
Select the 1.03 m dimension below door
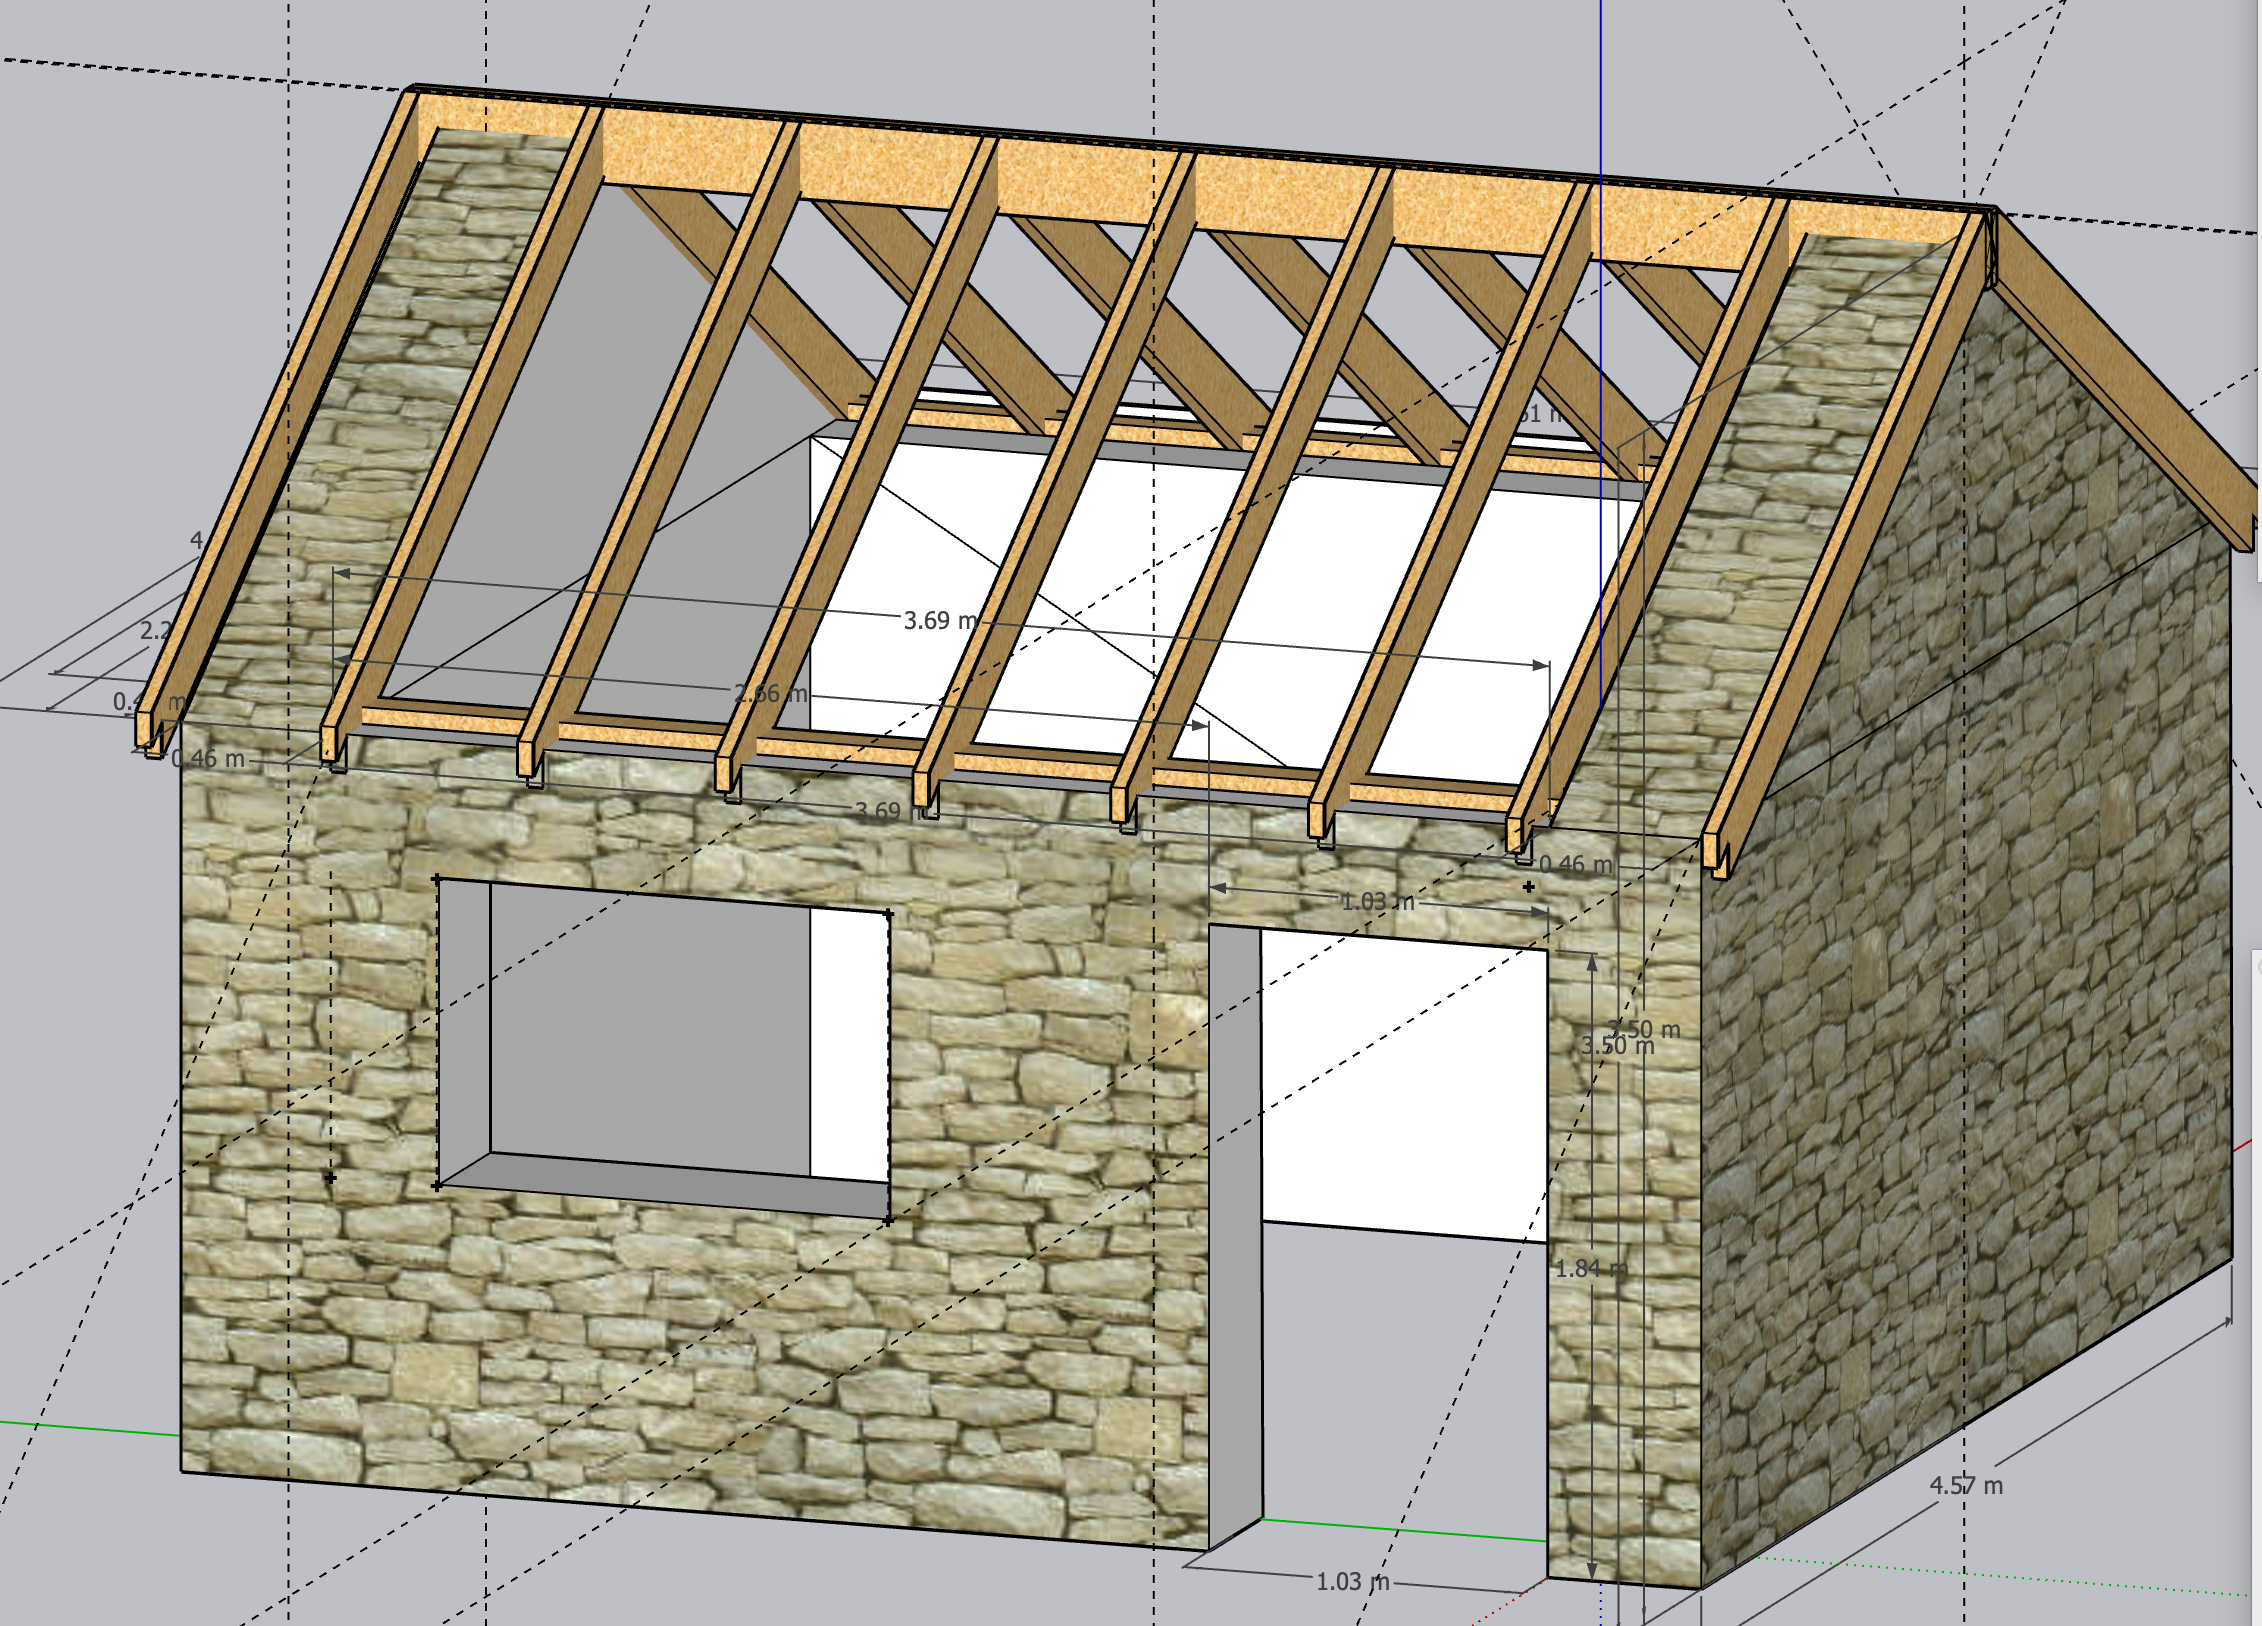point(1352,1581)
